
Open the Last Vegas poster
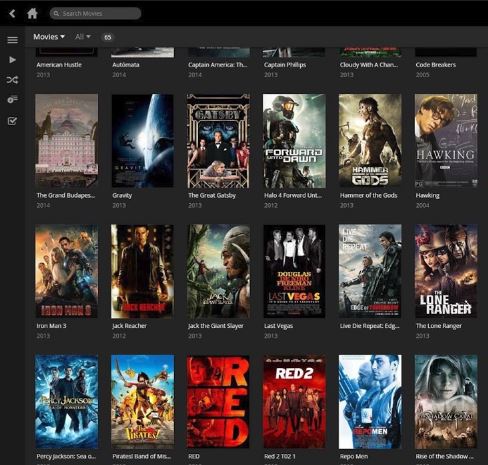coord(294,271)
